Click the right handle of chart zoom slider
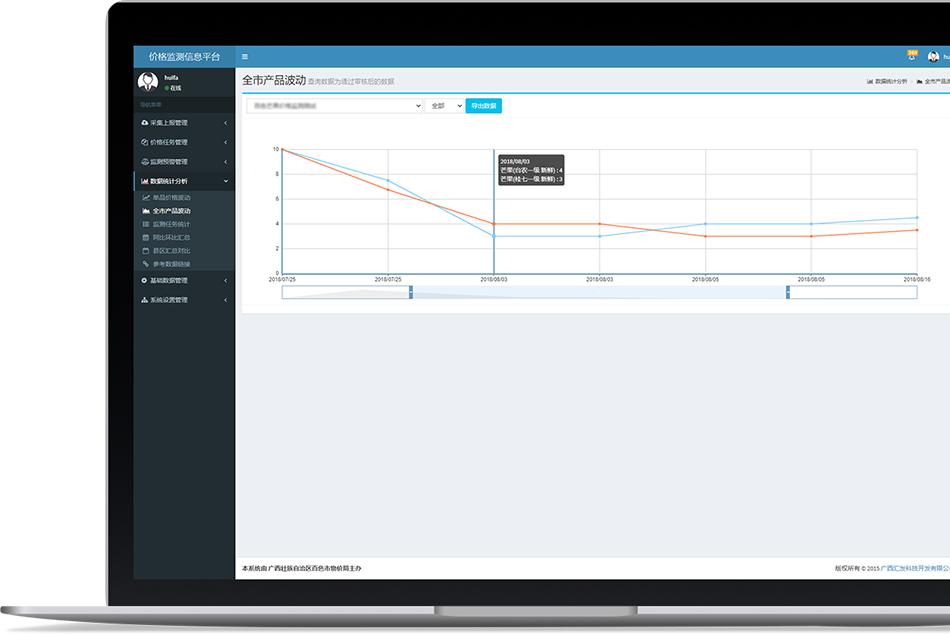The height and width of the screenshot is (635, 950). [x=788, y=292]
